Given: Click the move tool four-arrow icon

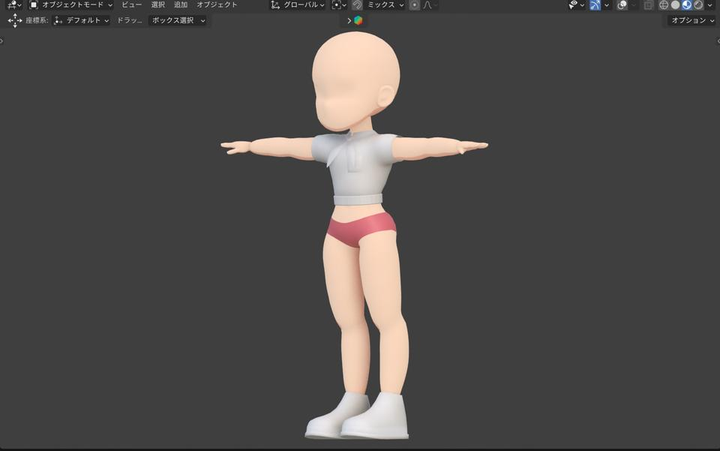Looking at the screenshot, I should tap(15, 20).
